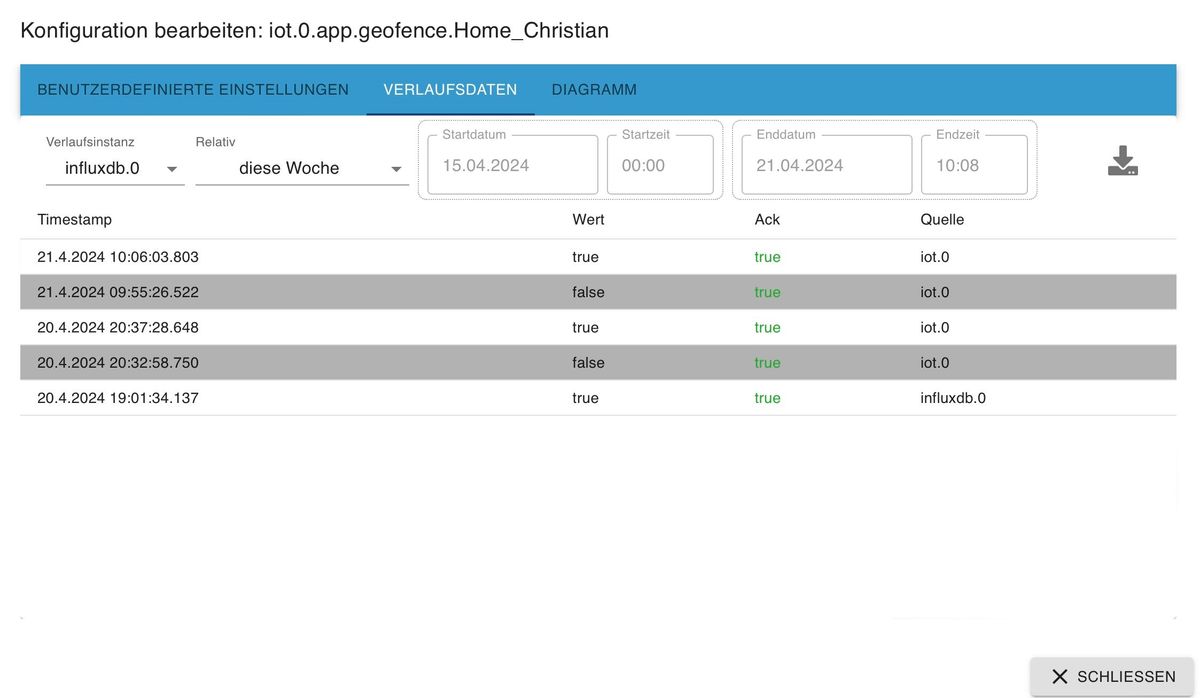Image resolution: width=1200 pixels, height=698 pixels.
Task: Click Quelle value influxdb.0 in last row
Action: pos(953,398)
